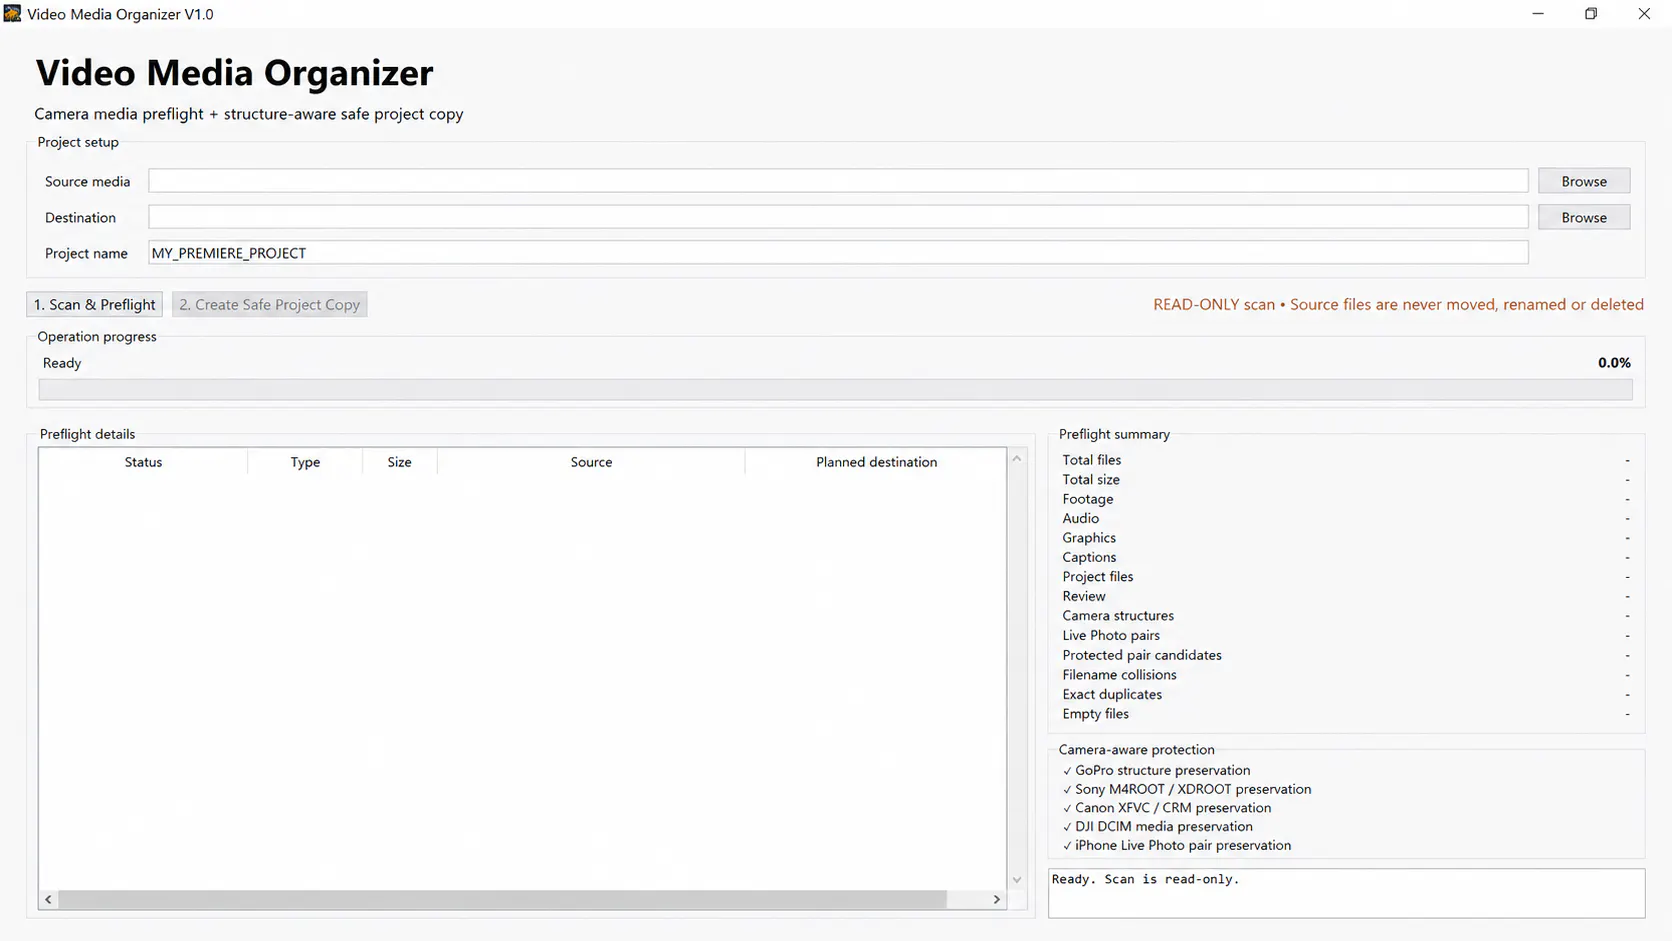Image resolution: width=1672 pixels, height=941 pixels.
Task: Click the horizontal scrollbar thumb in Preflight details
Action: coord(502,899)
